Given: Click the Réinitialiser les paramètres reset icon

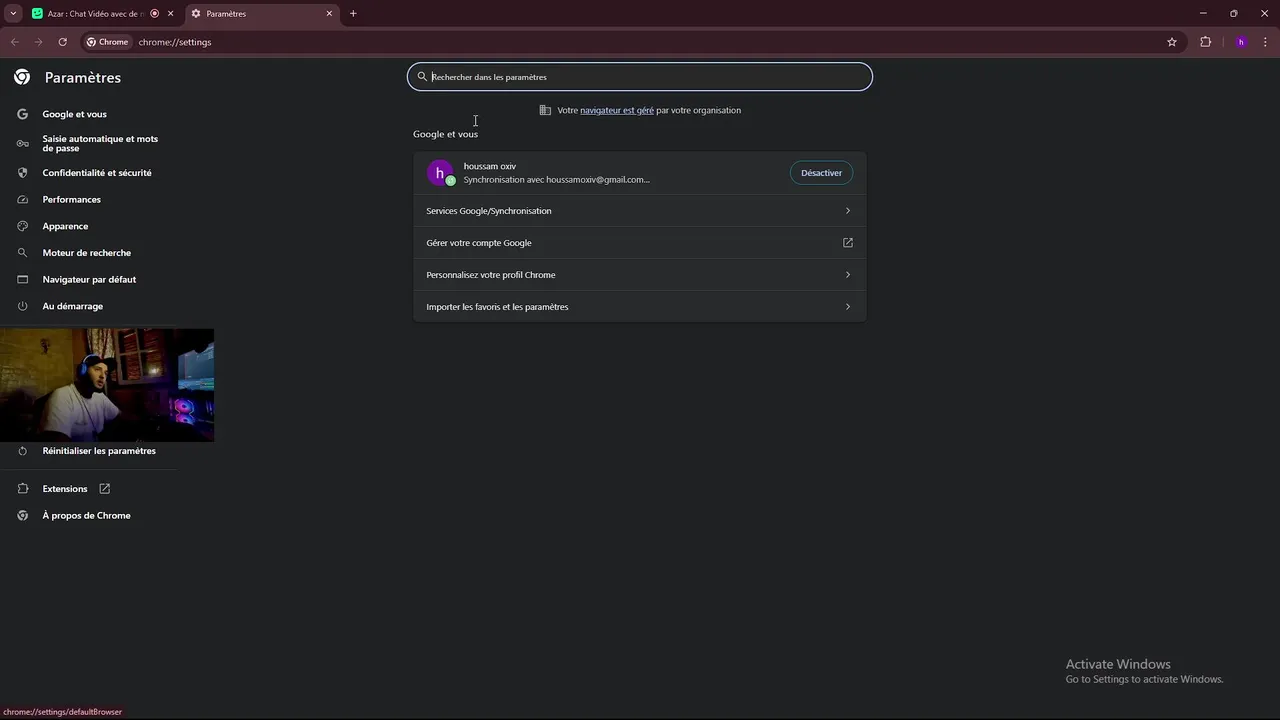Looking at the screenshot, I should pos(22,451).
